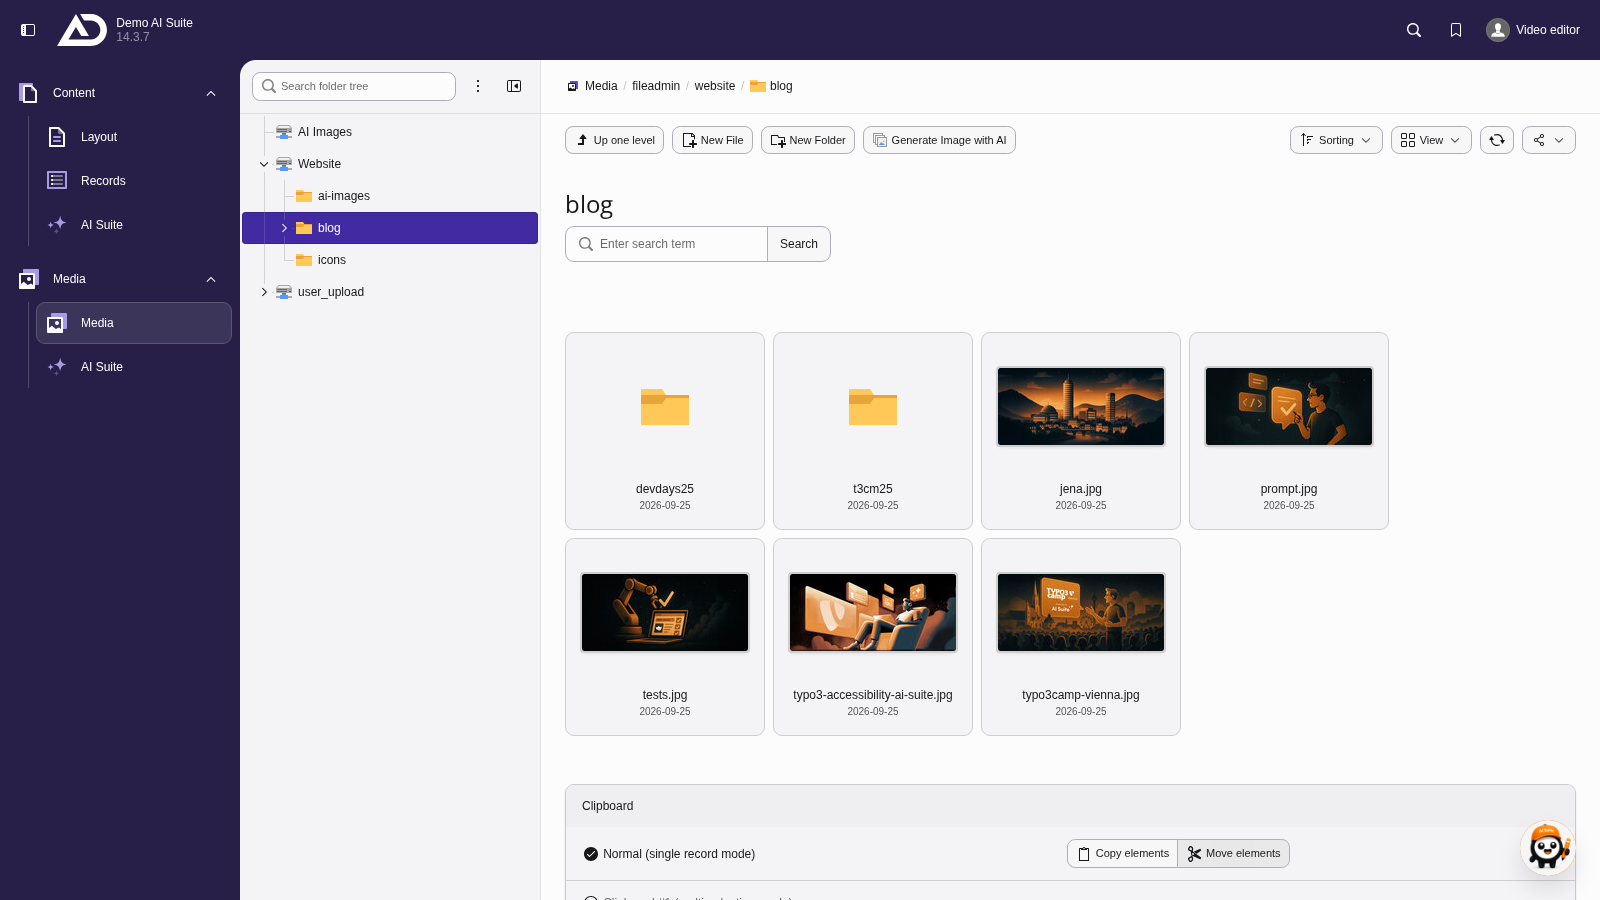The image size is (1600, 900).
Task: Select the typo3camp-vienna.jpg thumbnail
Action: tap(1081, 612)
